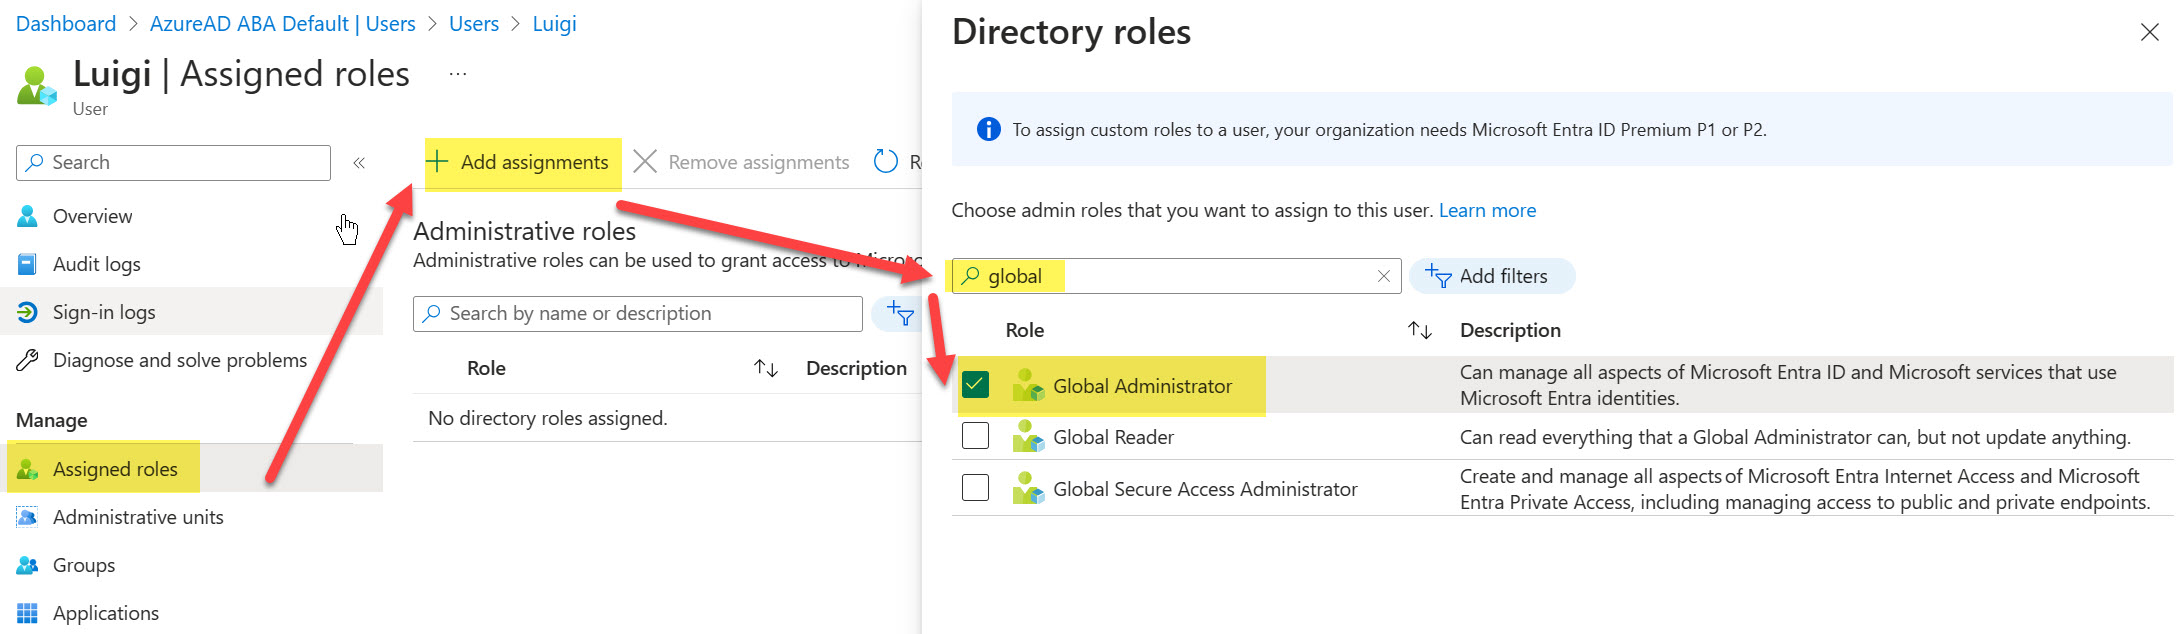Click the Description header in Directory roles
Image resolution: width=2183 pixels, height=634 pixels.
point(1510,330)
